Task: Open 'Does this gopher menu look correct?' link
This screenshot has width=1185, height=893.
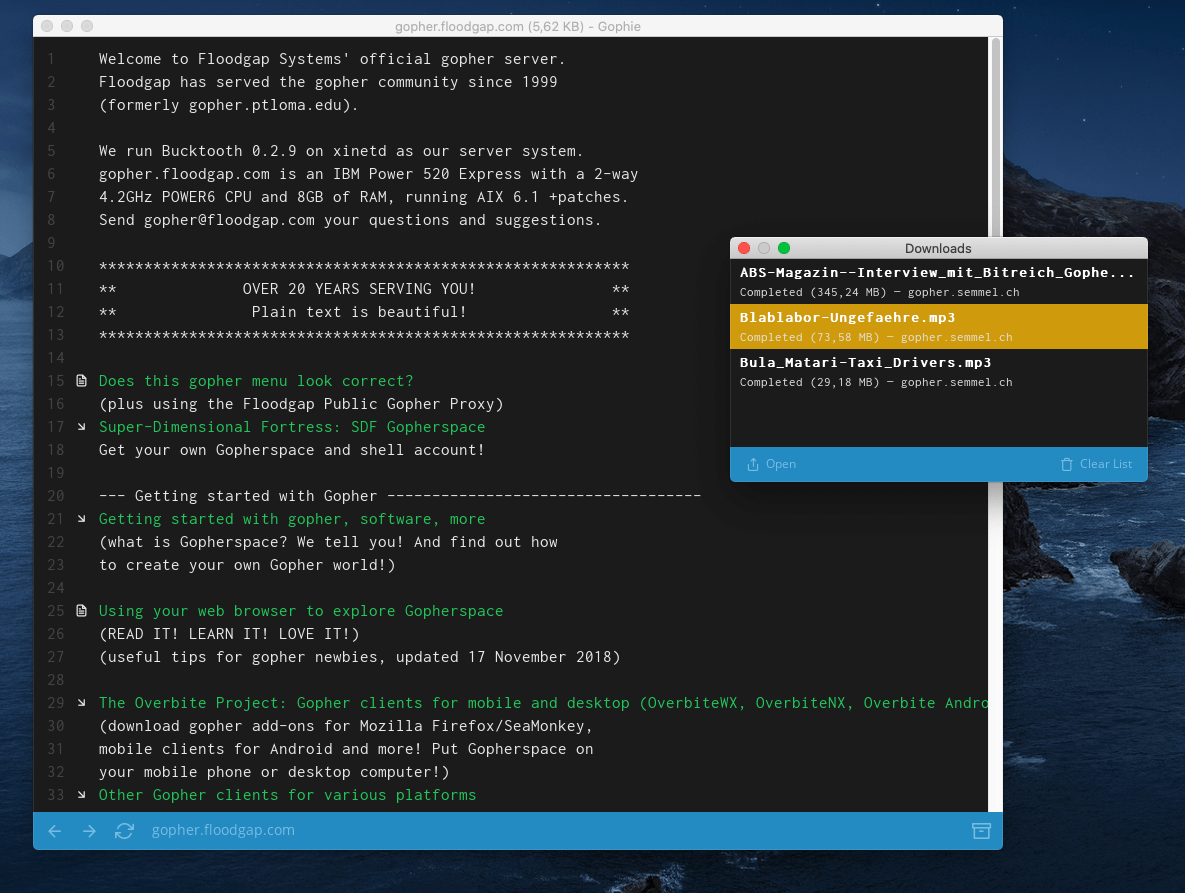Action: pyautogui.click(x=255, y=381)
